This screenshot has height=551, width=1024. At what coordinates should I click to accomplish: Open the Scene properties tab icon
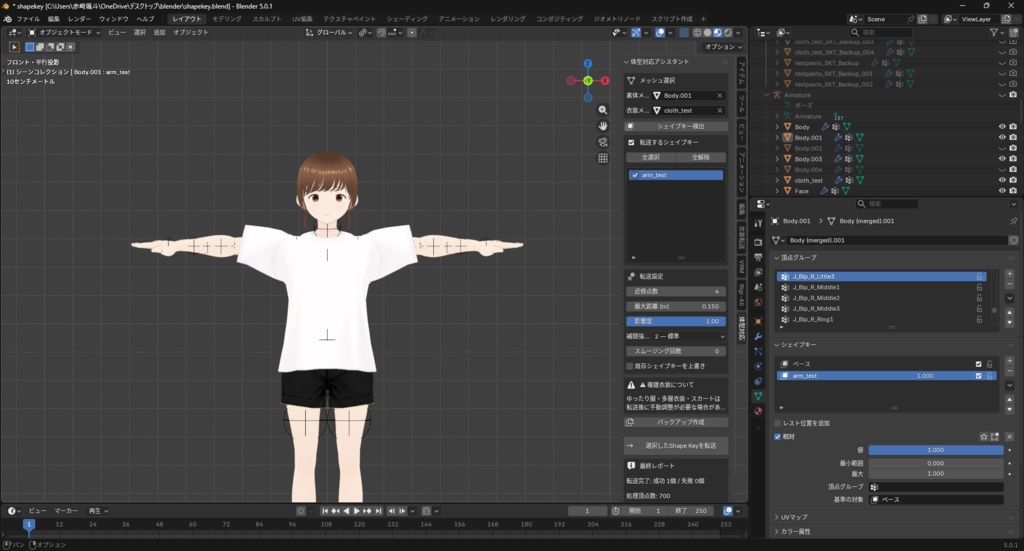coord(758,287)
